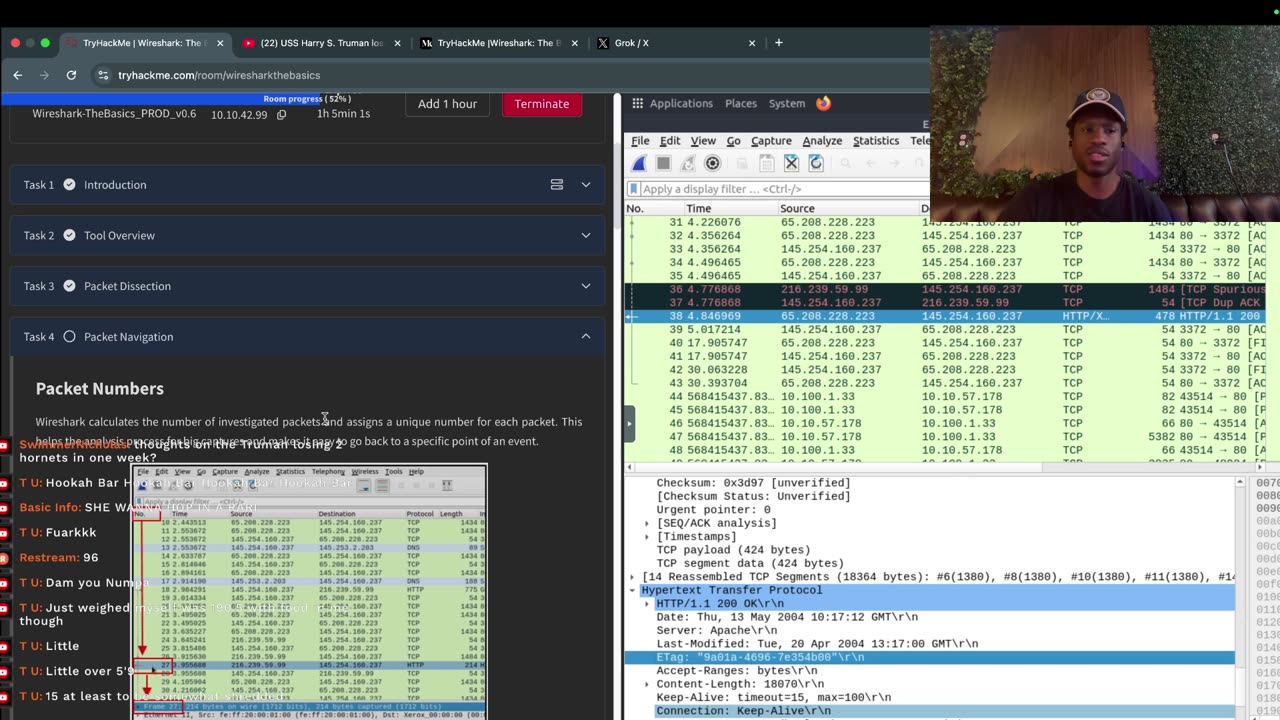Open the Find a packet magnifier icon

845,163
